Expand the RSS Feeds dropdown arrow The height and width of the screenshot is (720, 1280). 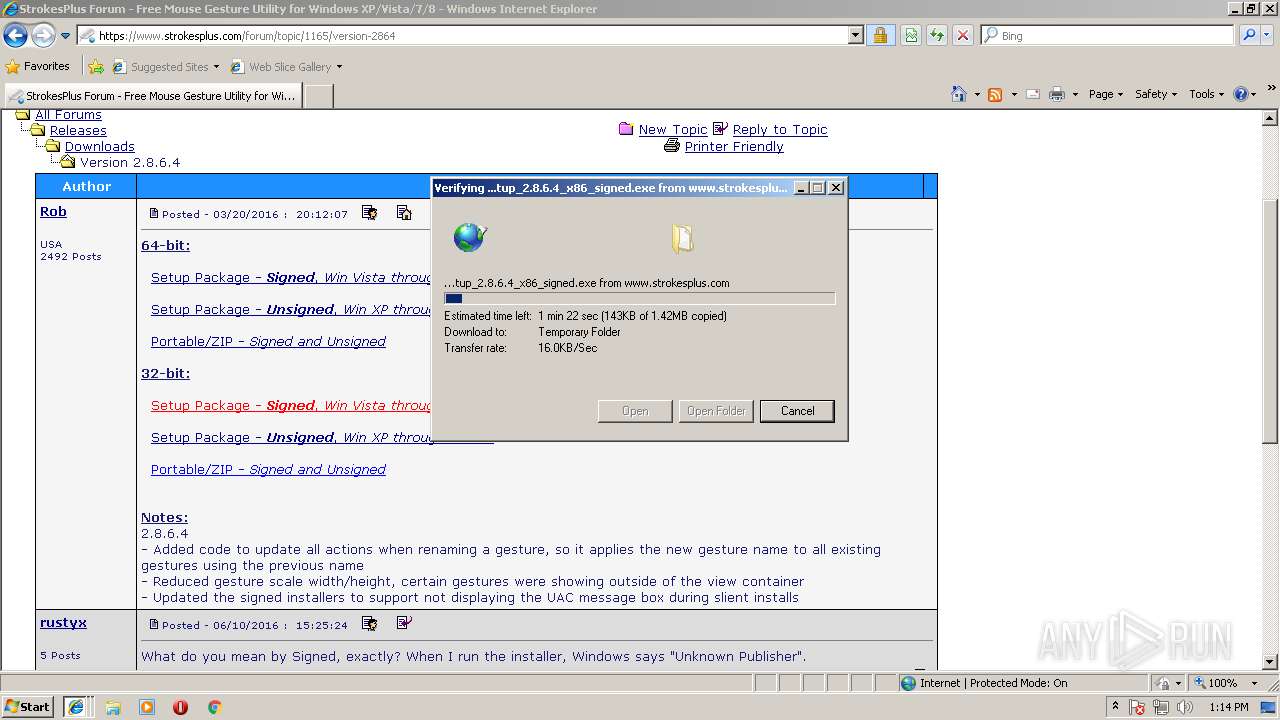click(1014, 94)
